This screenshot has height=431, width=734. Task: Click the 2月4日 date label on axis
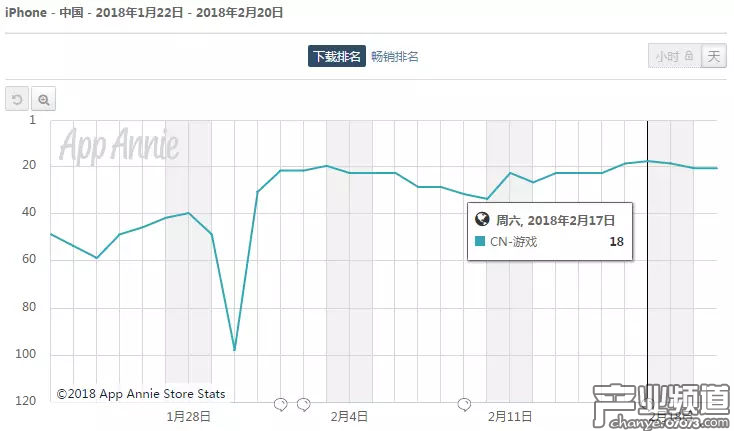349,416
